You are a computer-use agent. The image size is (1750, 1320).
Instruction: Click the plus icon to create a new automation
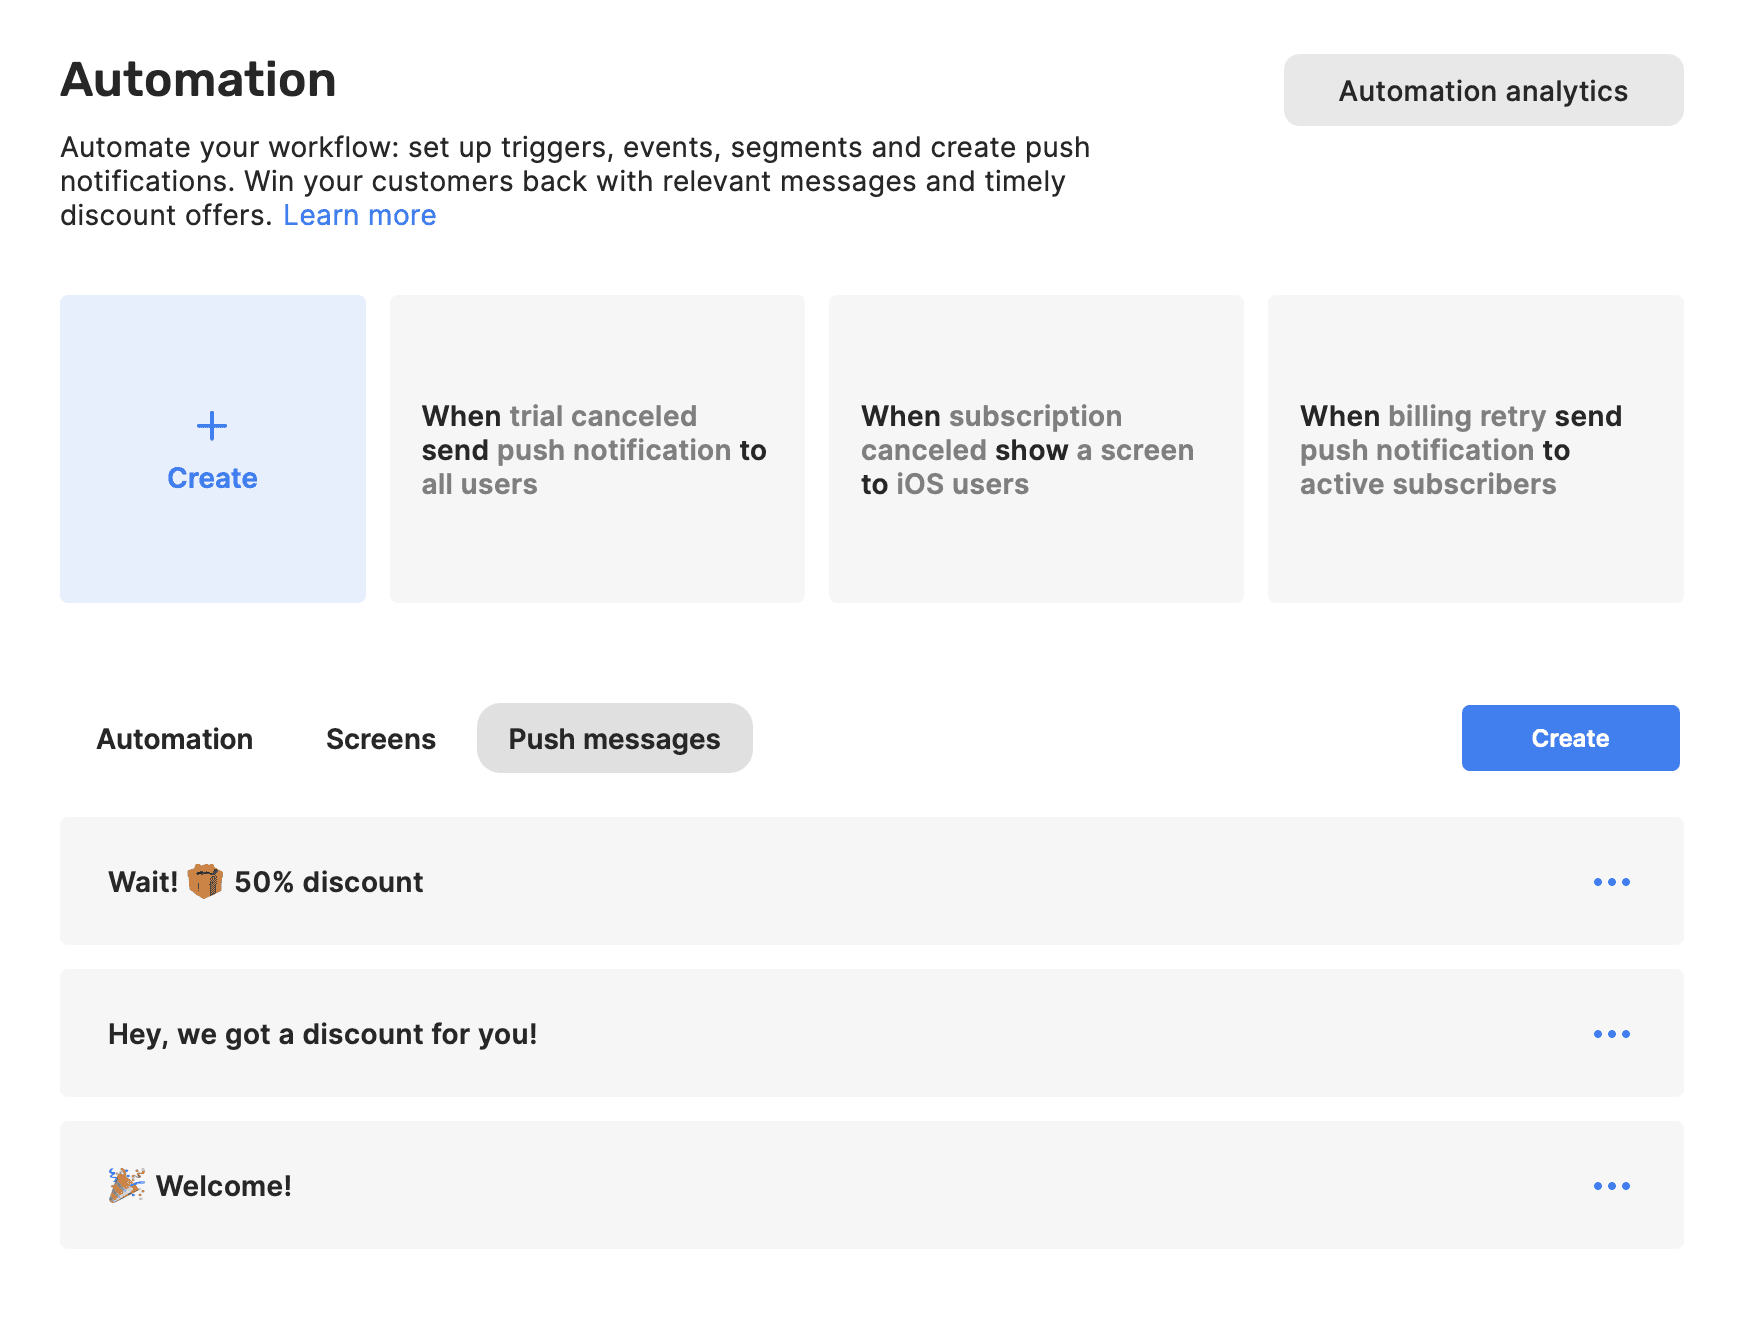(x=212, y=424)
